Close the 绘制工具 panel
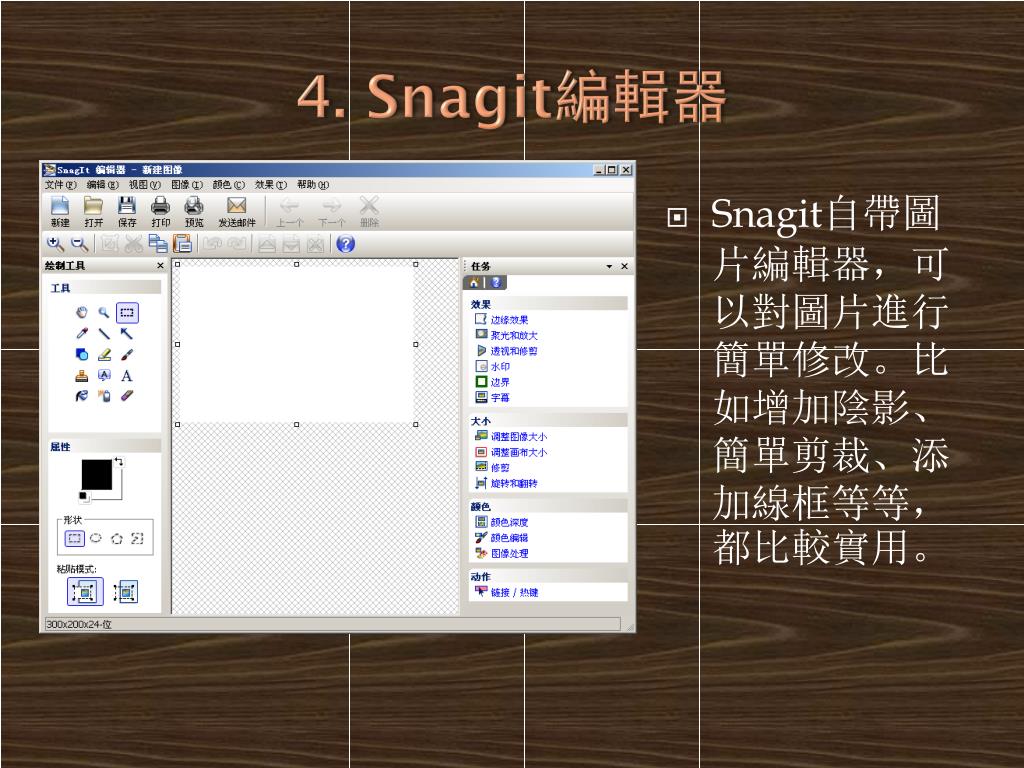The height and width of the screenshot is (768, 1024). [x=161, y=266]
